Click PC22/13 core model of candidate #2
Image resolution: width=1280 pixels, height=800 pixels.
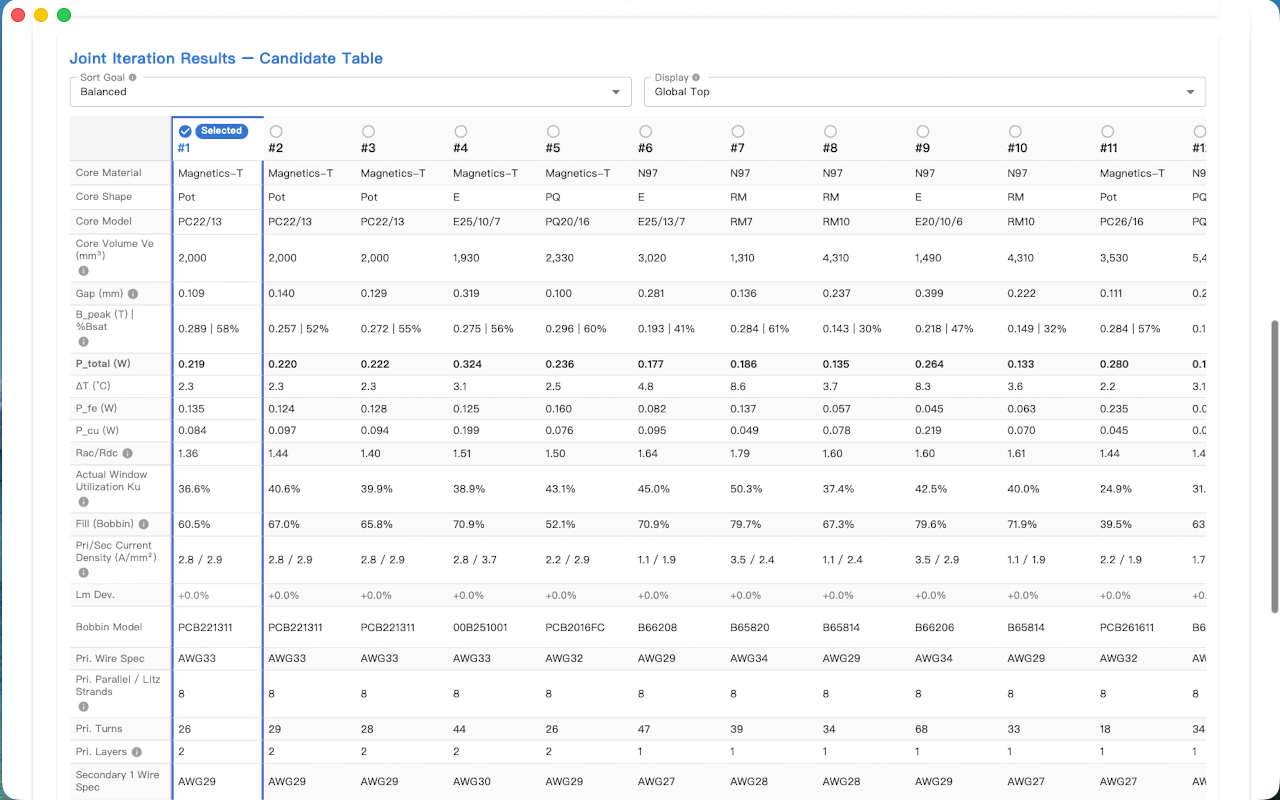tap(289, 221)
